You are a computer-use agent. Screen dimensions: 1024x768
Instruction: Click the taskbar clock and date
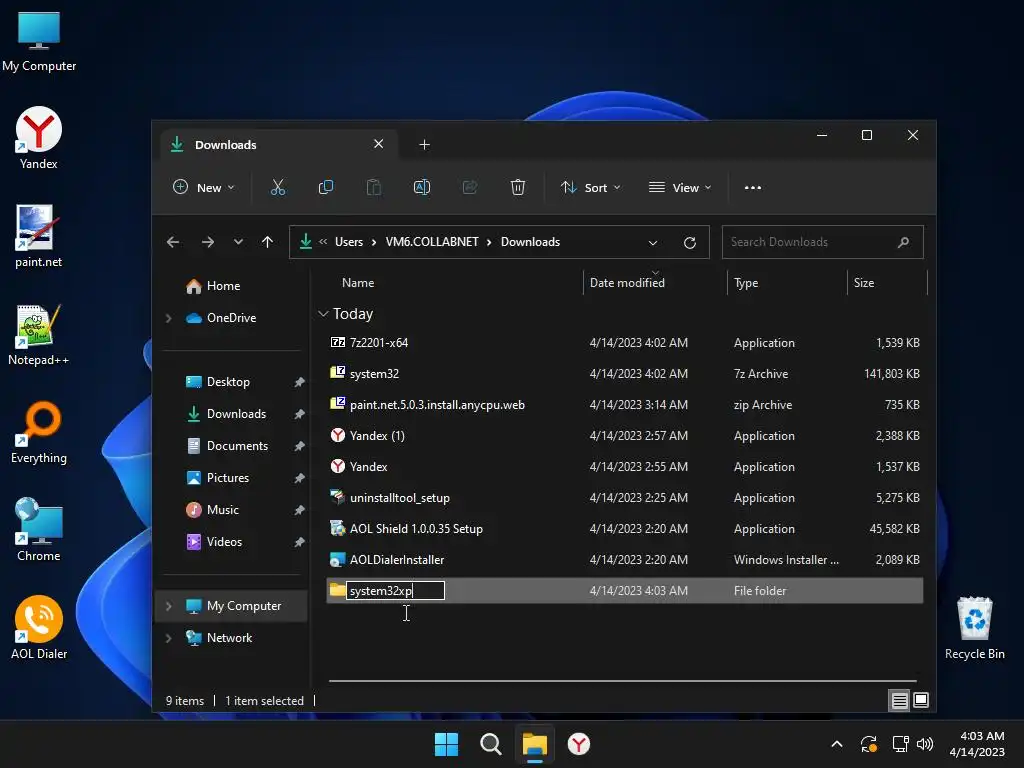(977, 744)
